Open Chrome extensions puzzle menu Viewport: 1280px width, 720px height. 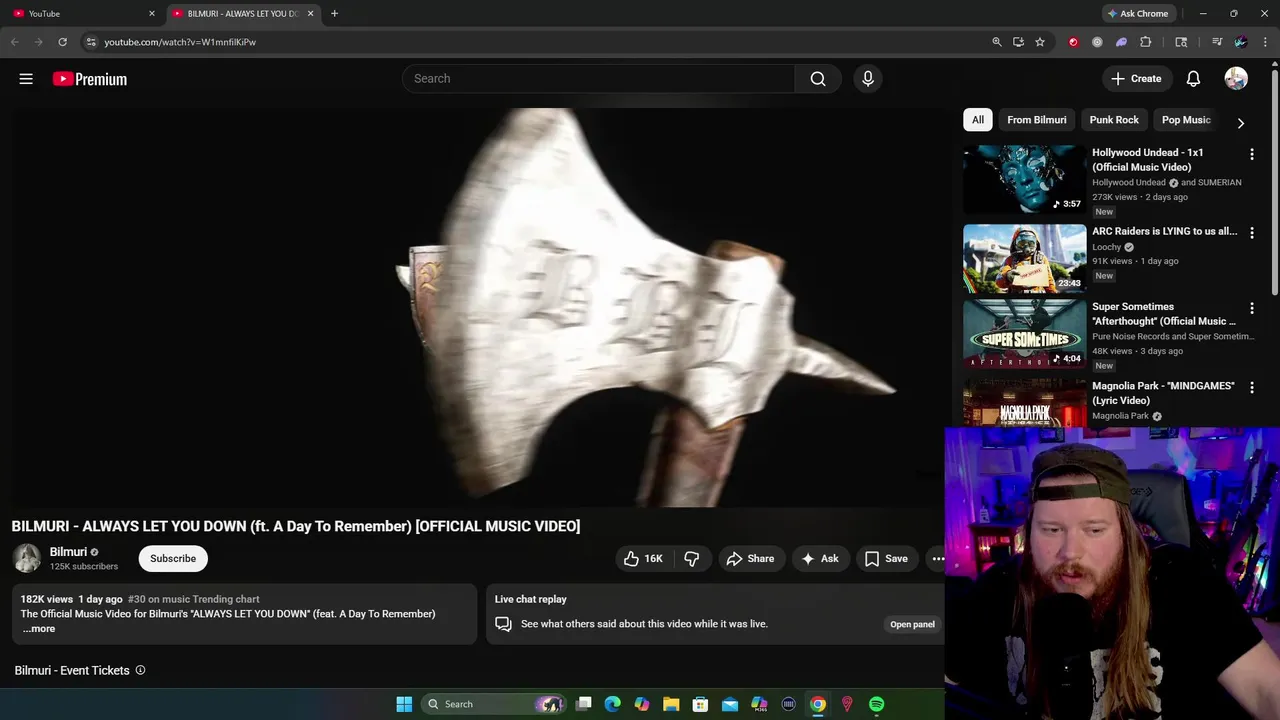1146,42
